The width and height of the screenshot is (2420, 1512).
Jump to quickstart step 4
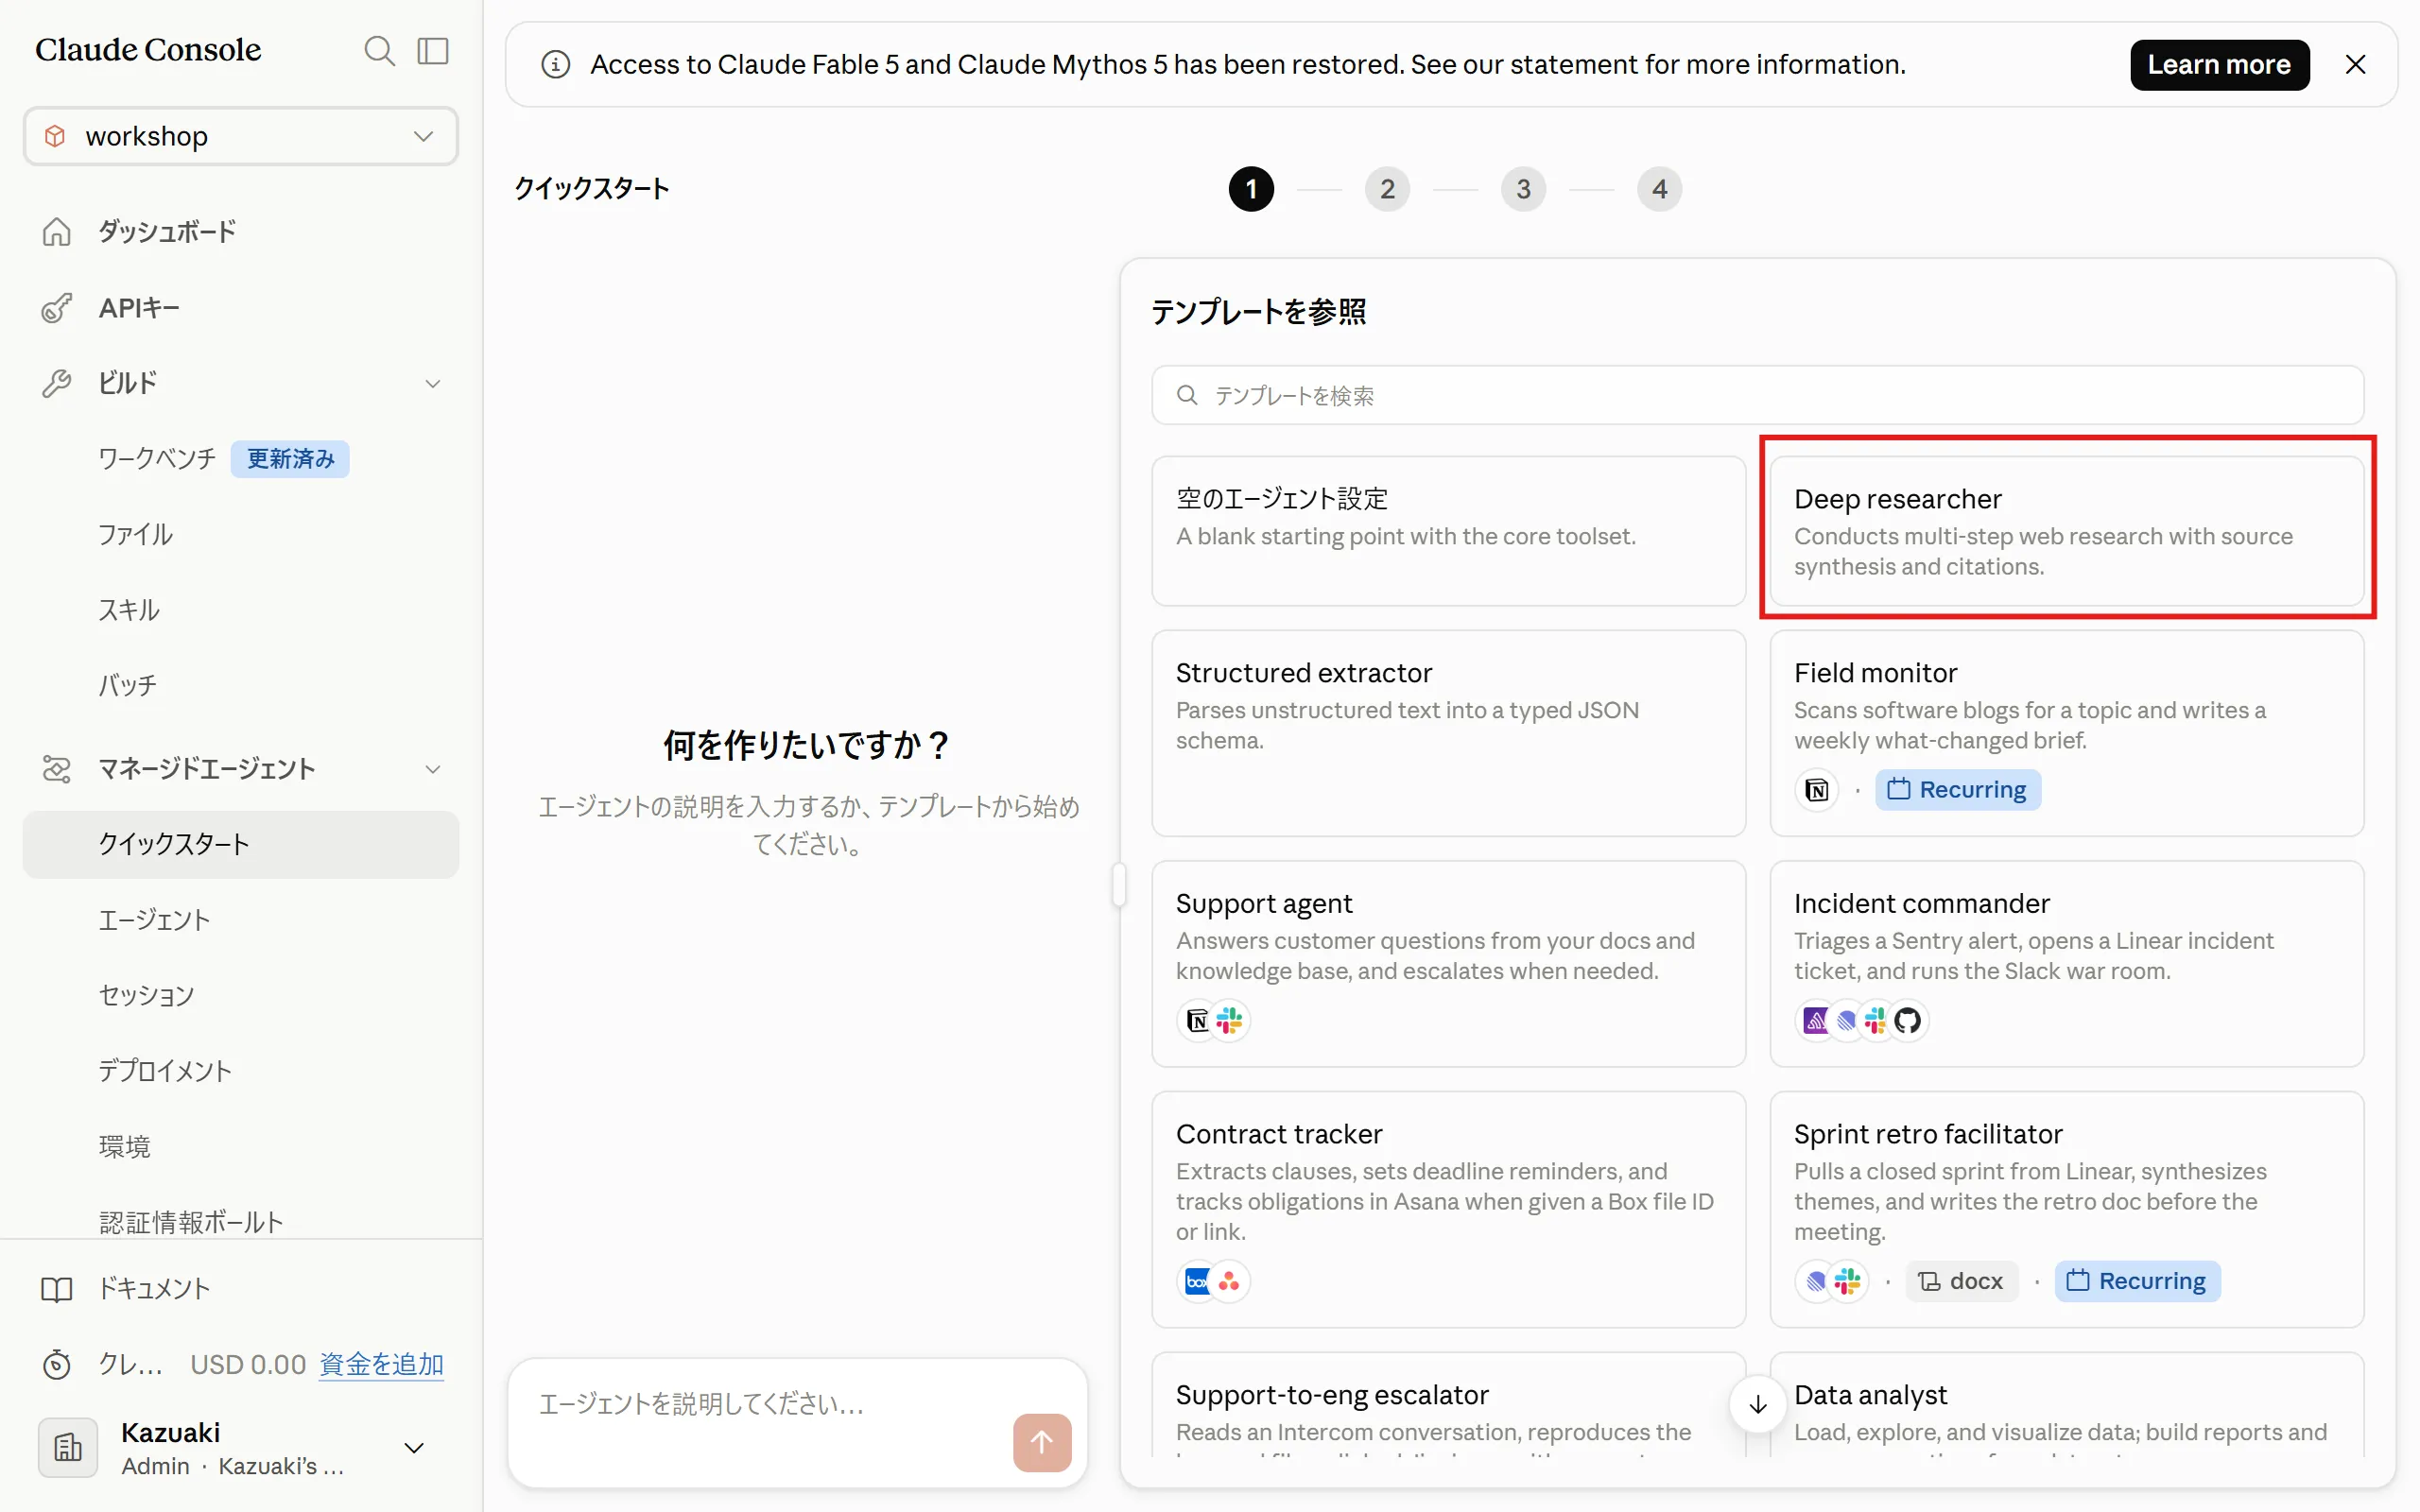point(1659,189)
